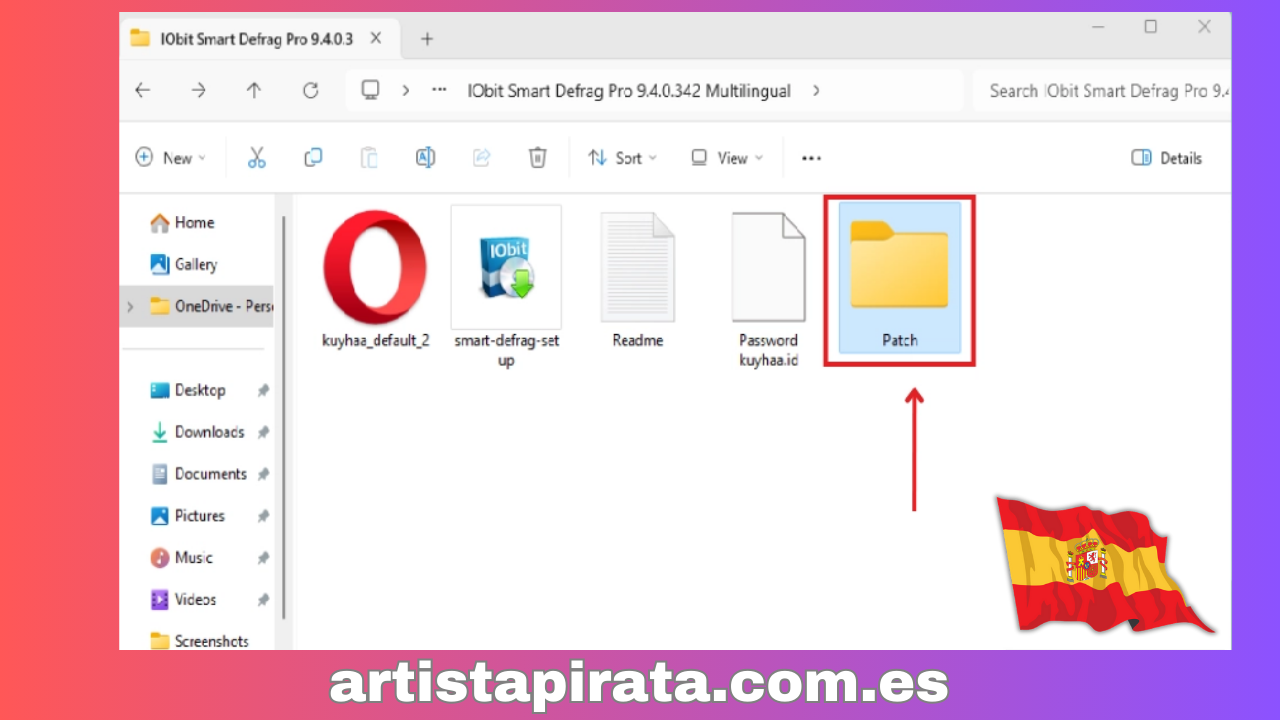Open Pictures in the quick access list
Viewport: 1280px width, 720px height.
[187, 516]
